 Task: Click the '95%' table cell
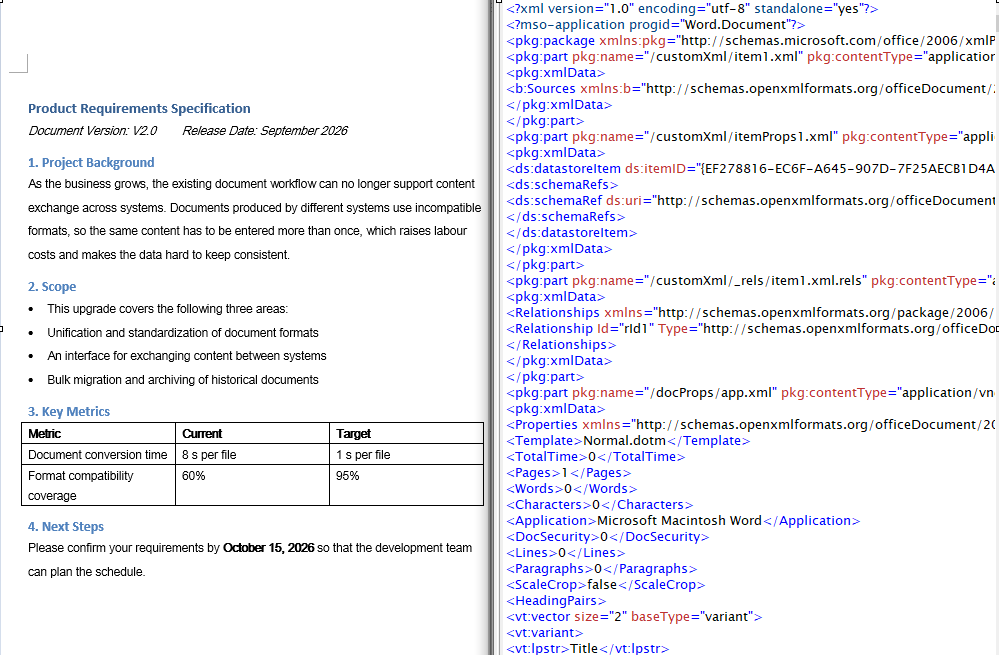[406, 486]
